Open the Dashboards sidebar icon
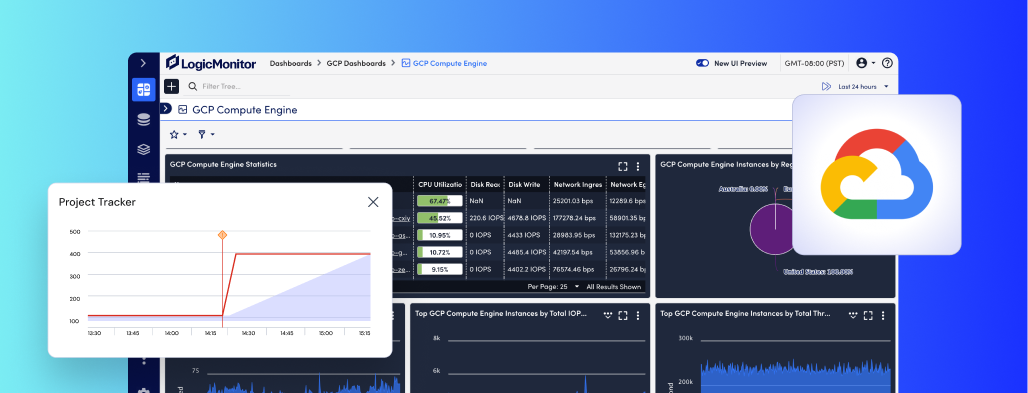The height and width of the screenshot is (393, 1028). tap(144, 89)
